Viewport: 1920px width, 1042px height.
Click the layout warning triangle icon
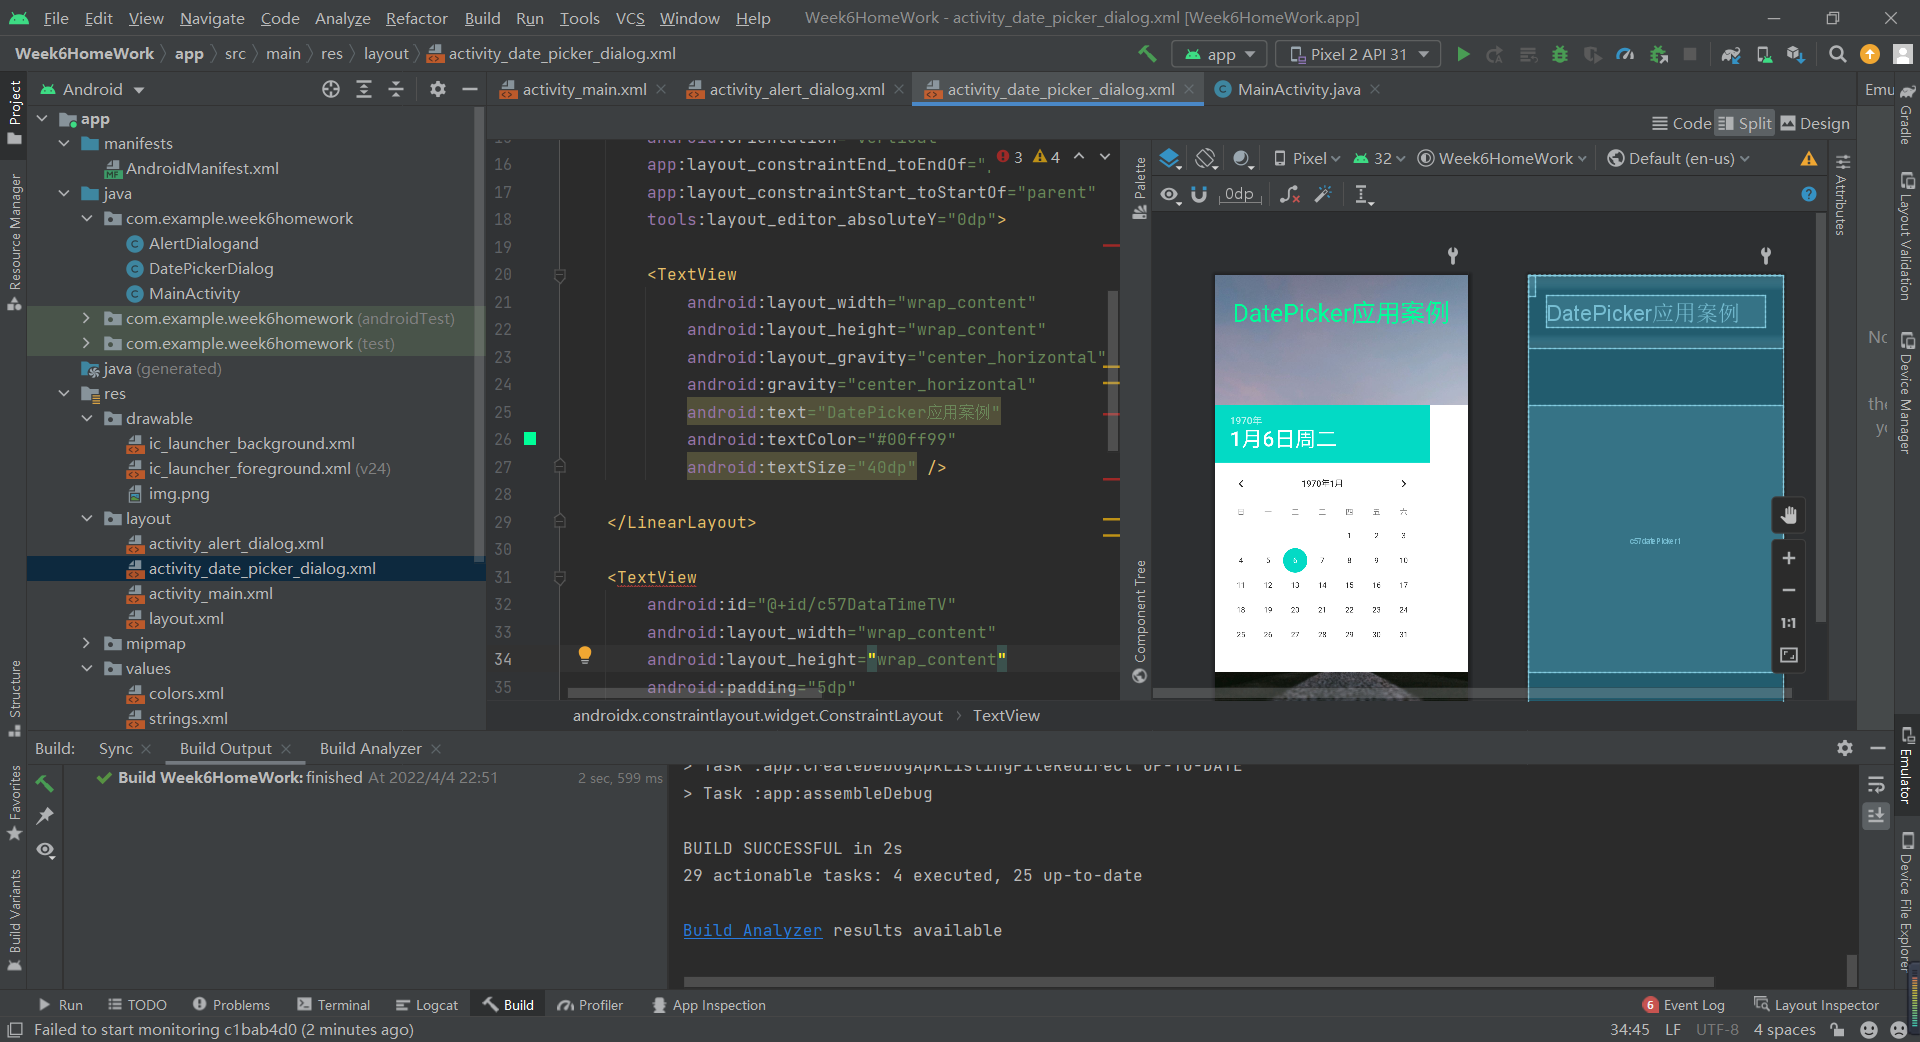(1809, 158)
